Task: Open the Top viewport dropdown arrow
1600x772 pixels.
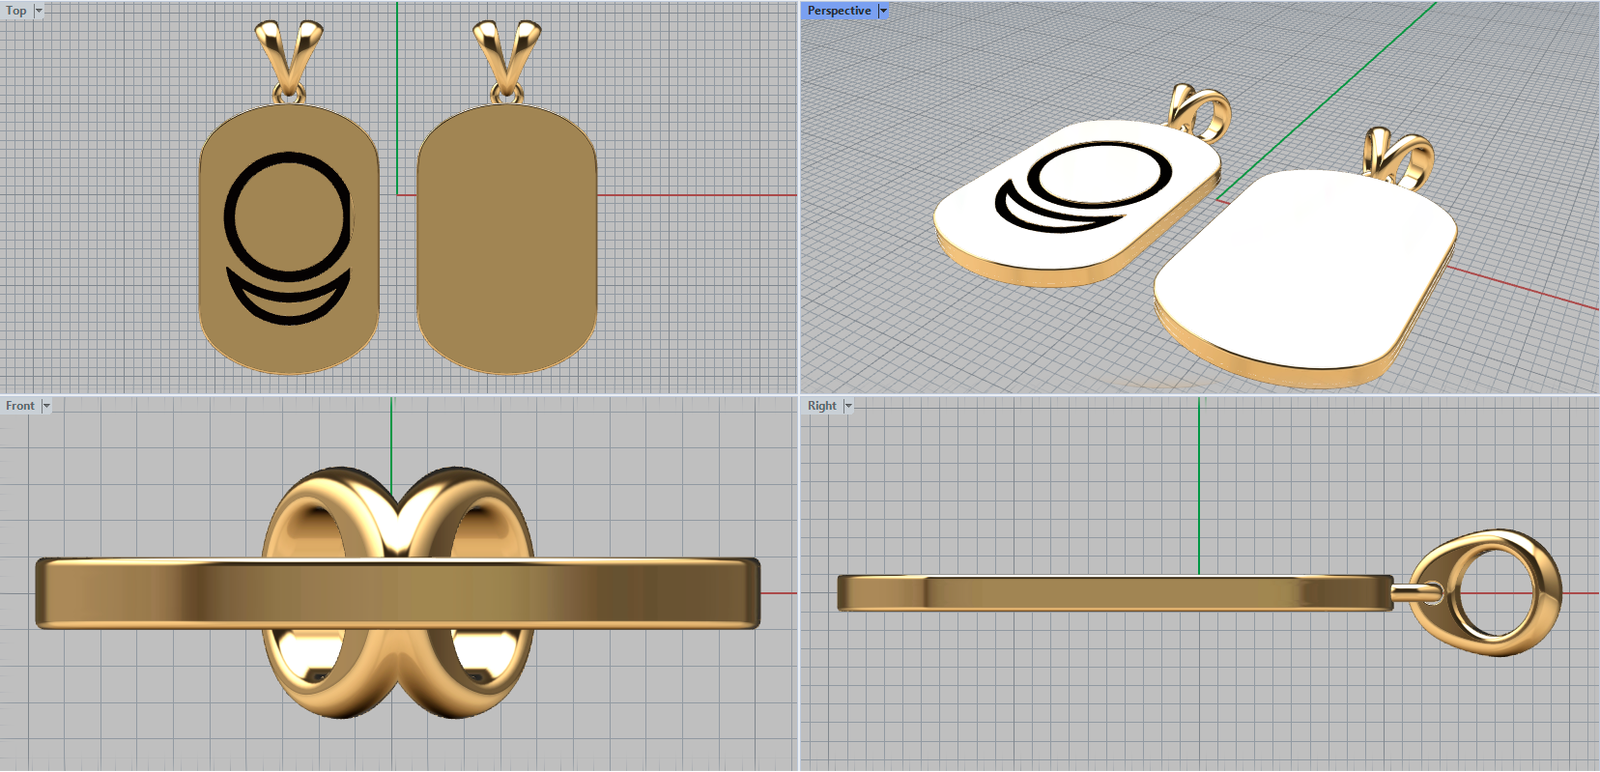Action: pos(39,11)
